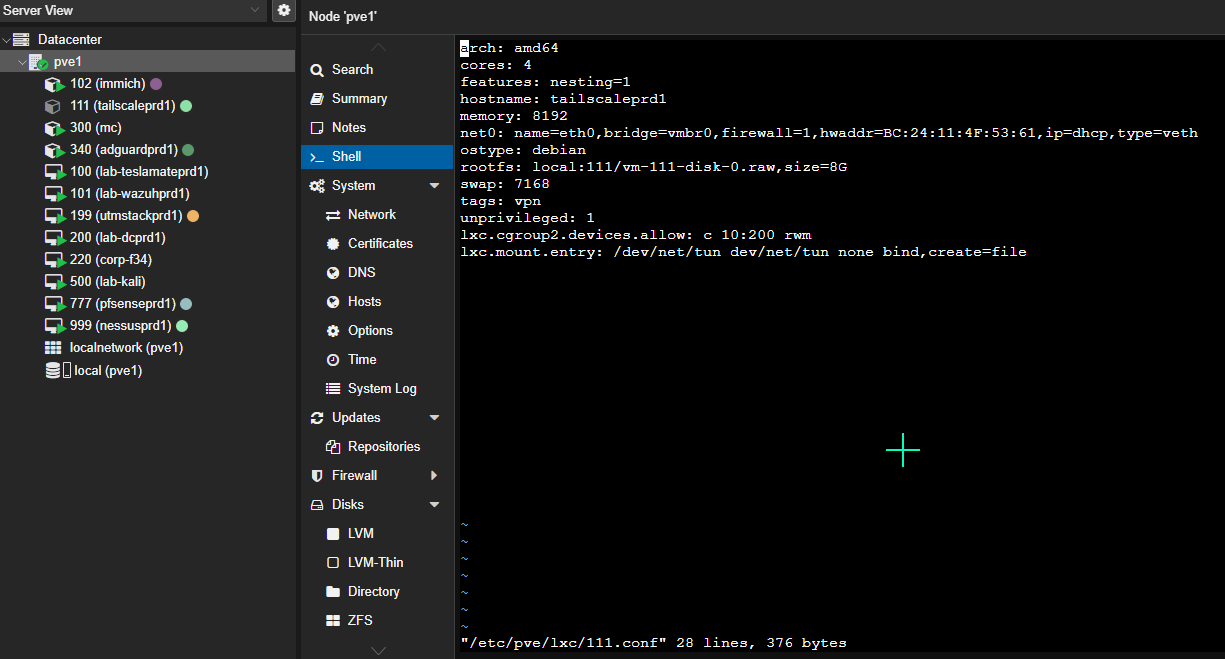
Task: Collapse the System submenu arrow
Action: [434, 186]
